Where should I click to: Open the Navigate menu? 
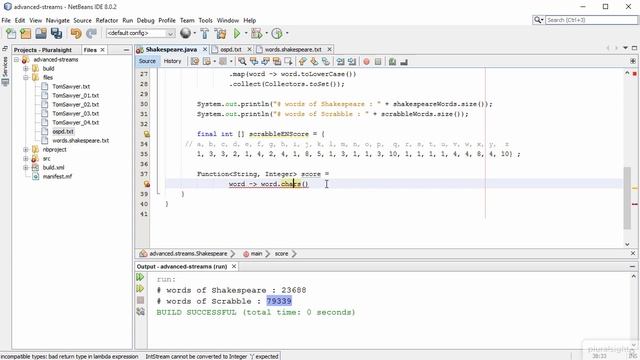[58, 20]
